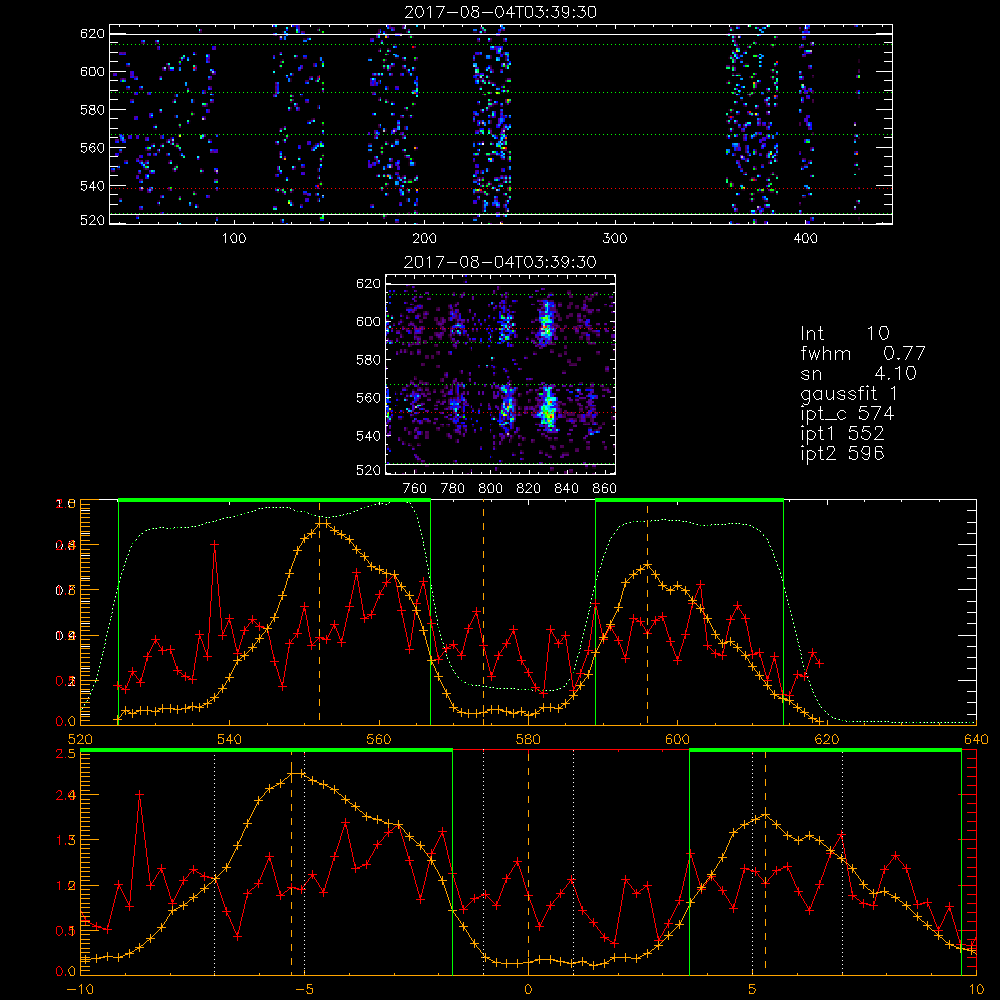The width and height of the screenshot is (1000, 1000).
Task: Click x-axis label 580 on profile plot
Action: click(528, 740)
